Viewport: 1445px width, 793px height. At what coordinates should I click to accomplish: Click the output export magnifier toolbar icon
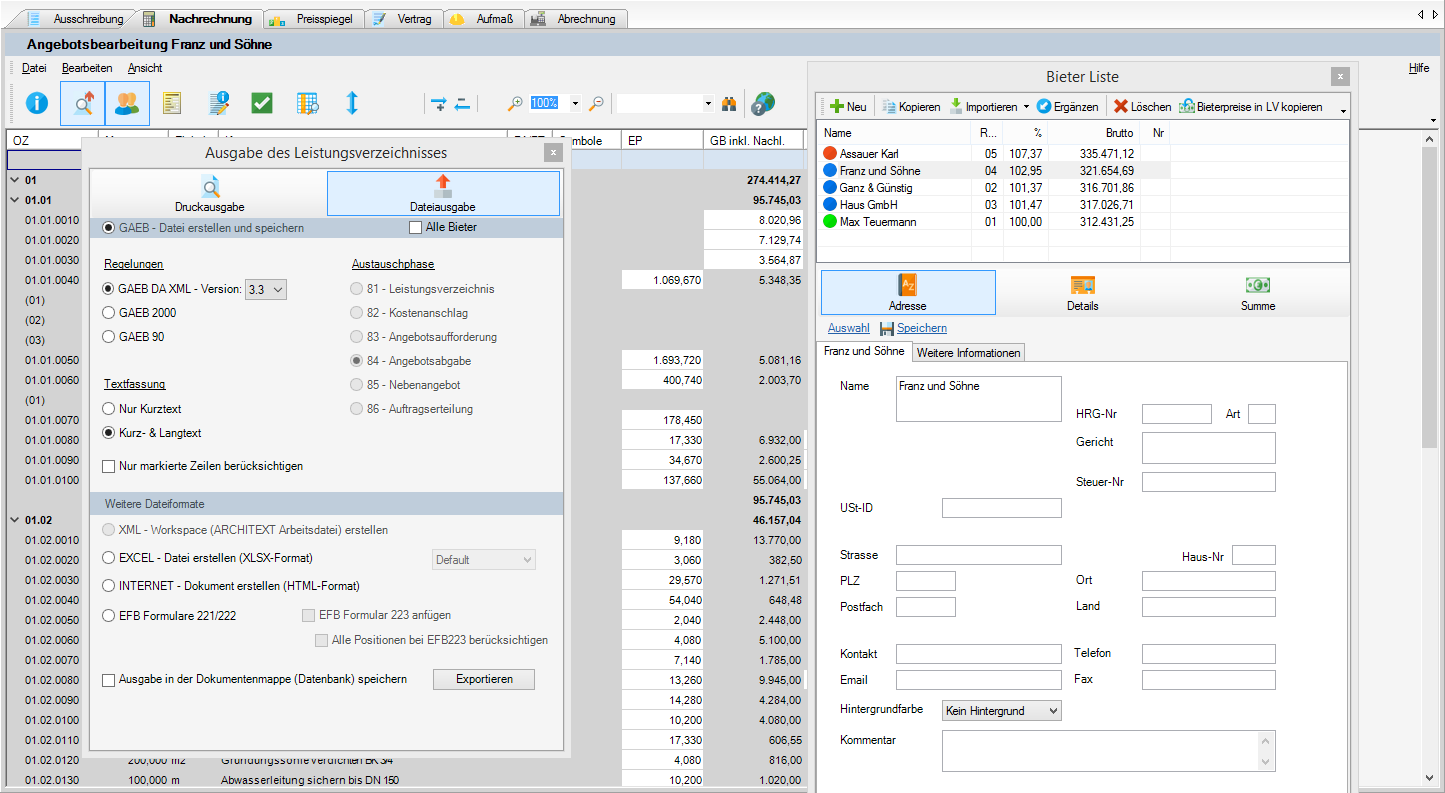pyautogui.click(x=82, y=103)
